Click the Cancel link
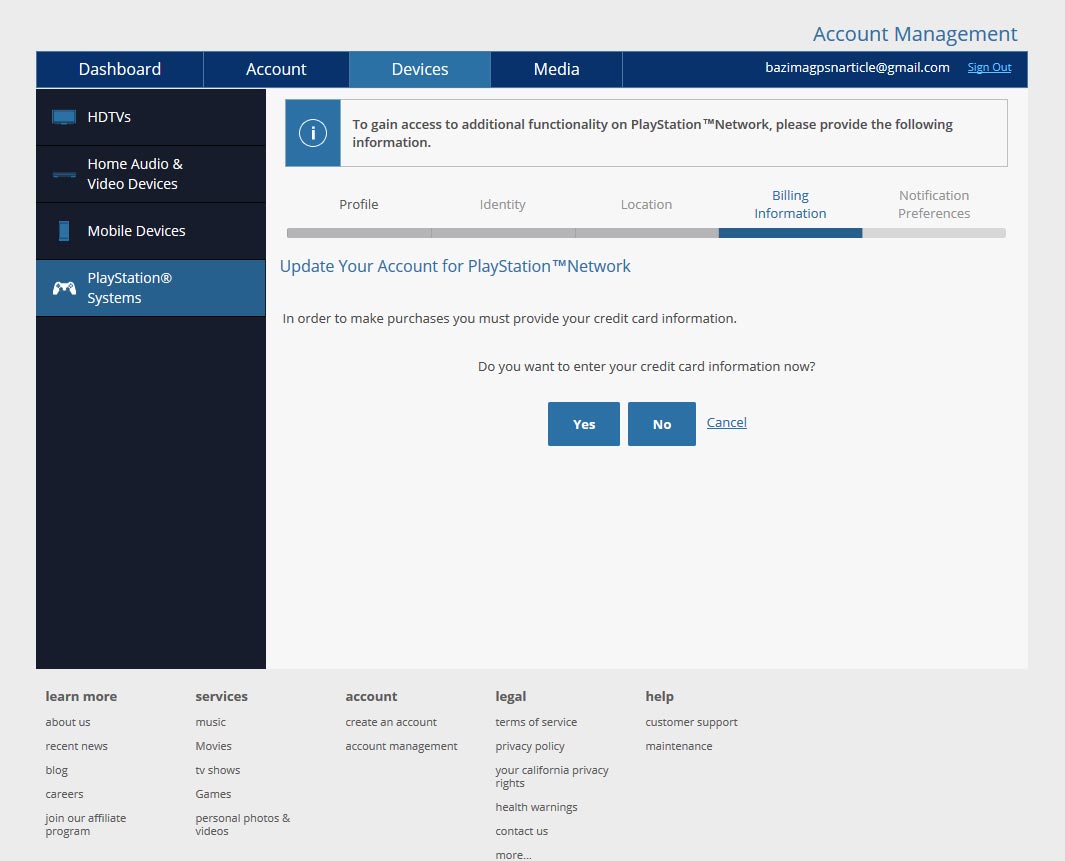1065x861 pixels. [726, 423]
